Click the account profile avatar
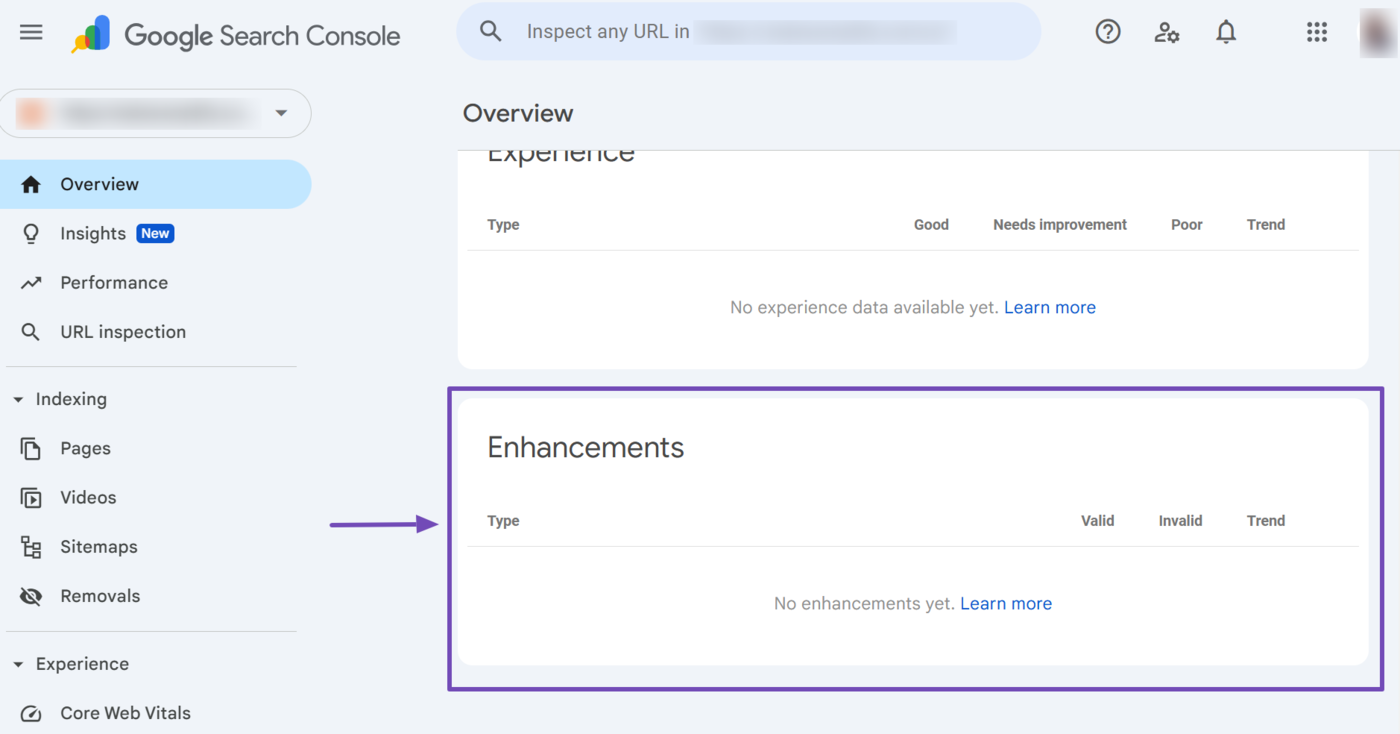The height and width of the screenshot is (734, 1400). click(1377, 32)
